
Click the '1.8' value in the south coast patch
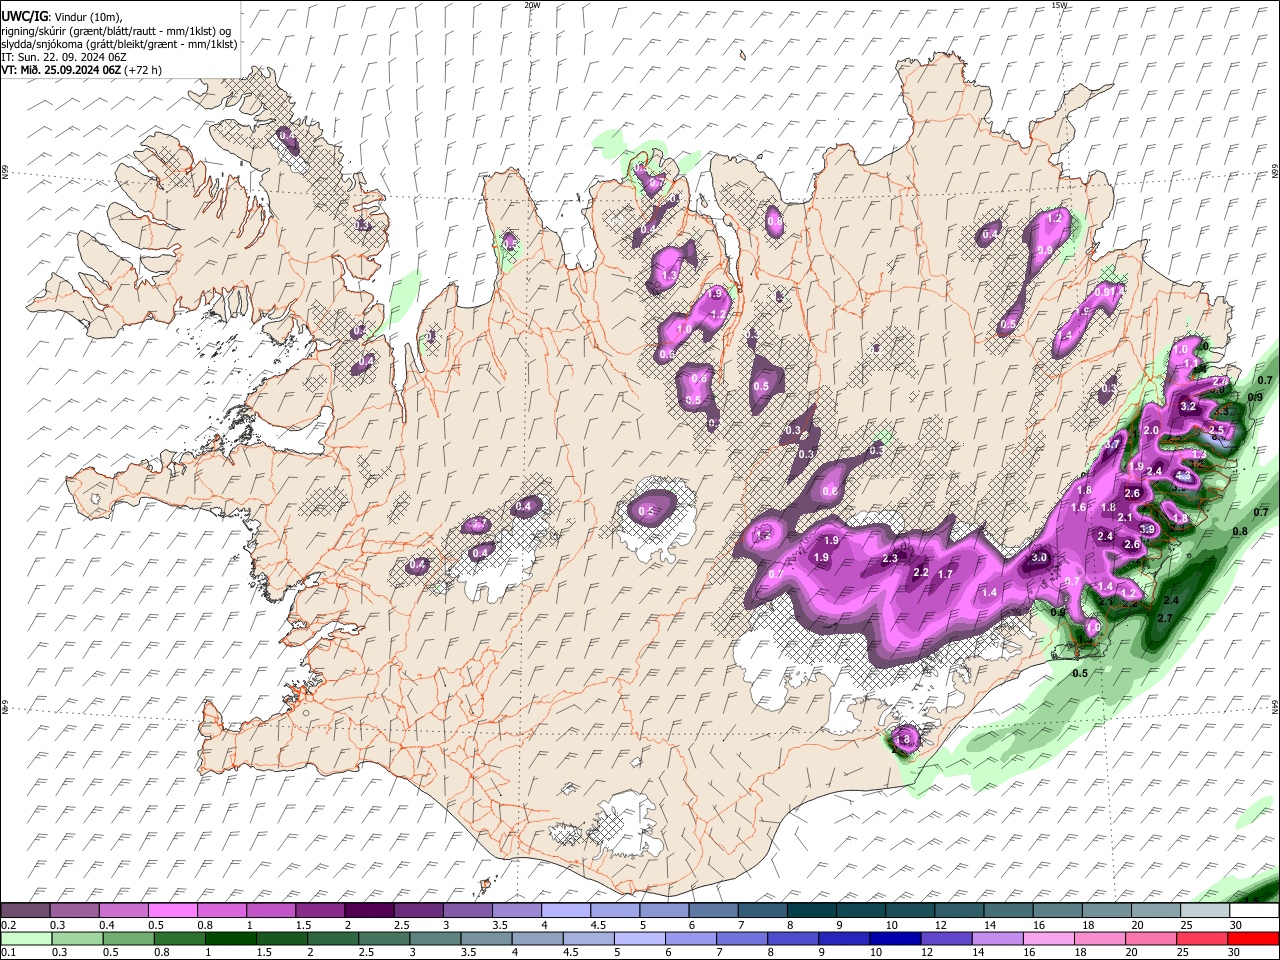[x=905, y=739]
